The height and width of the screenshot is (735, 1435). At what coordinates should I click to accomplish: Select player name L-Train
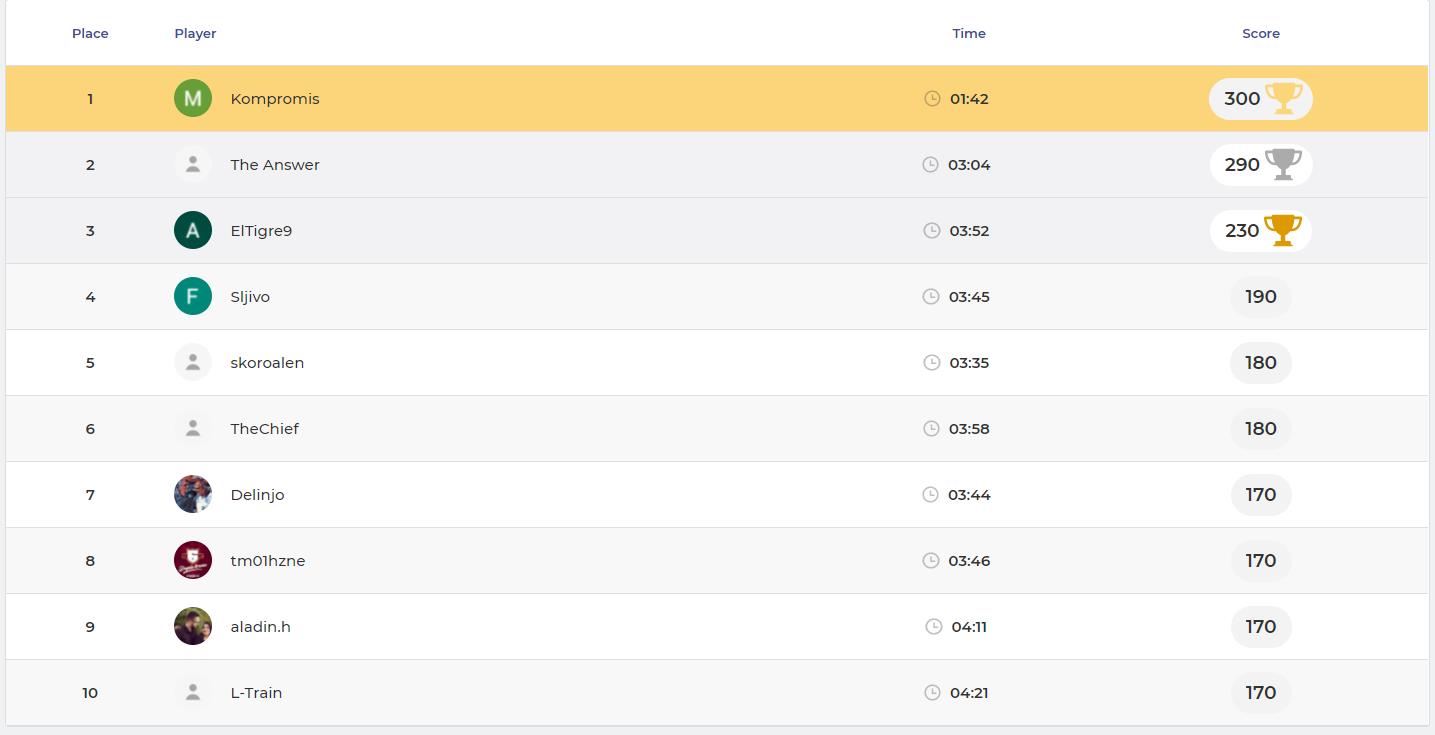256,693
